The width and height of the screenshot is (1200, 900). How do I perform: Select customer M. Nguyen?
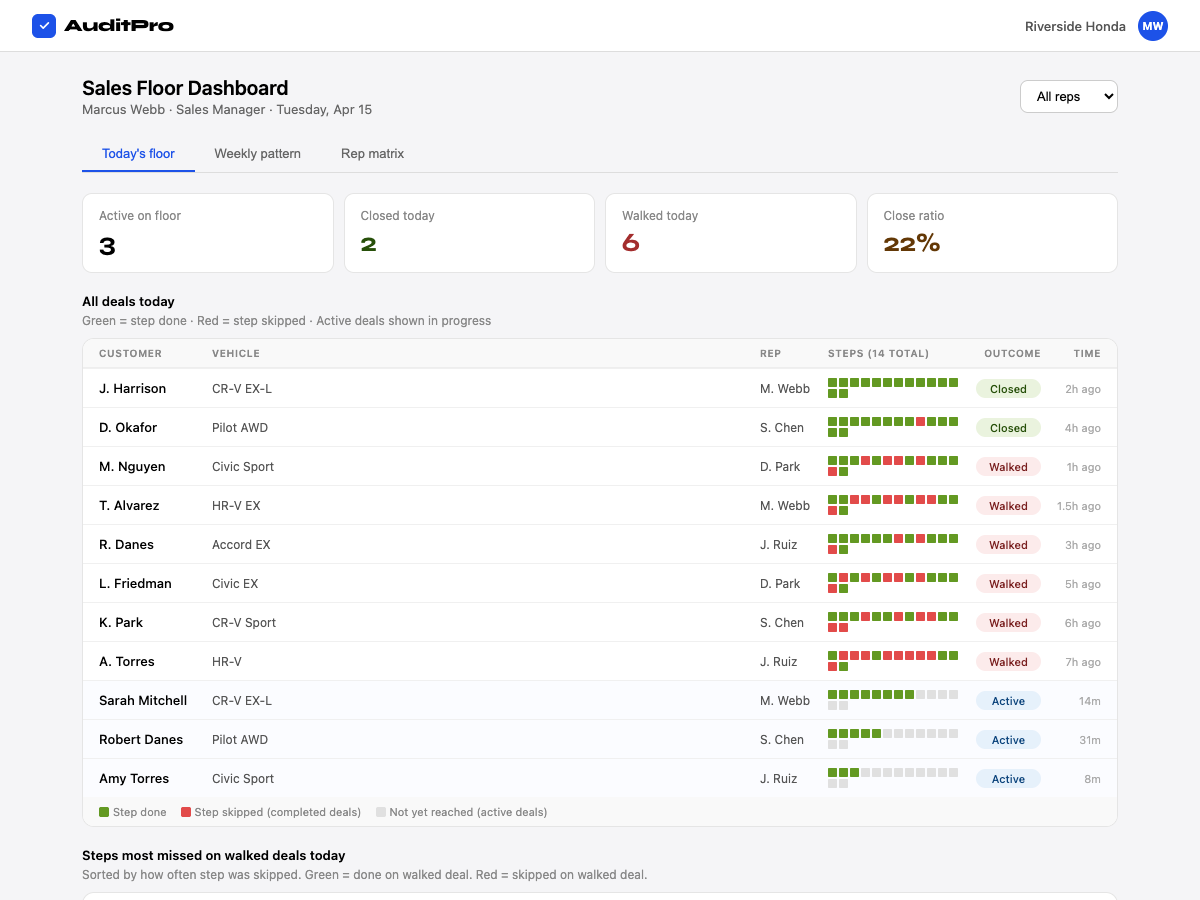point(132,467)
